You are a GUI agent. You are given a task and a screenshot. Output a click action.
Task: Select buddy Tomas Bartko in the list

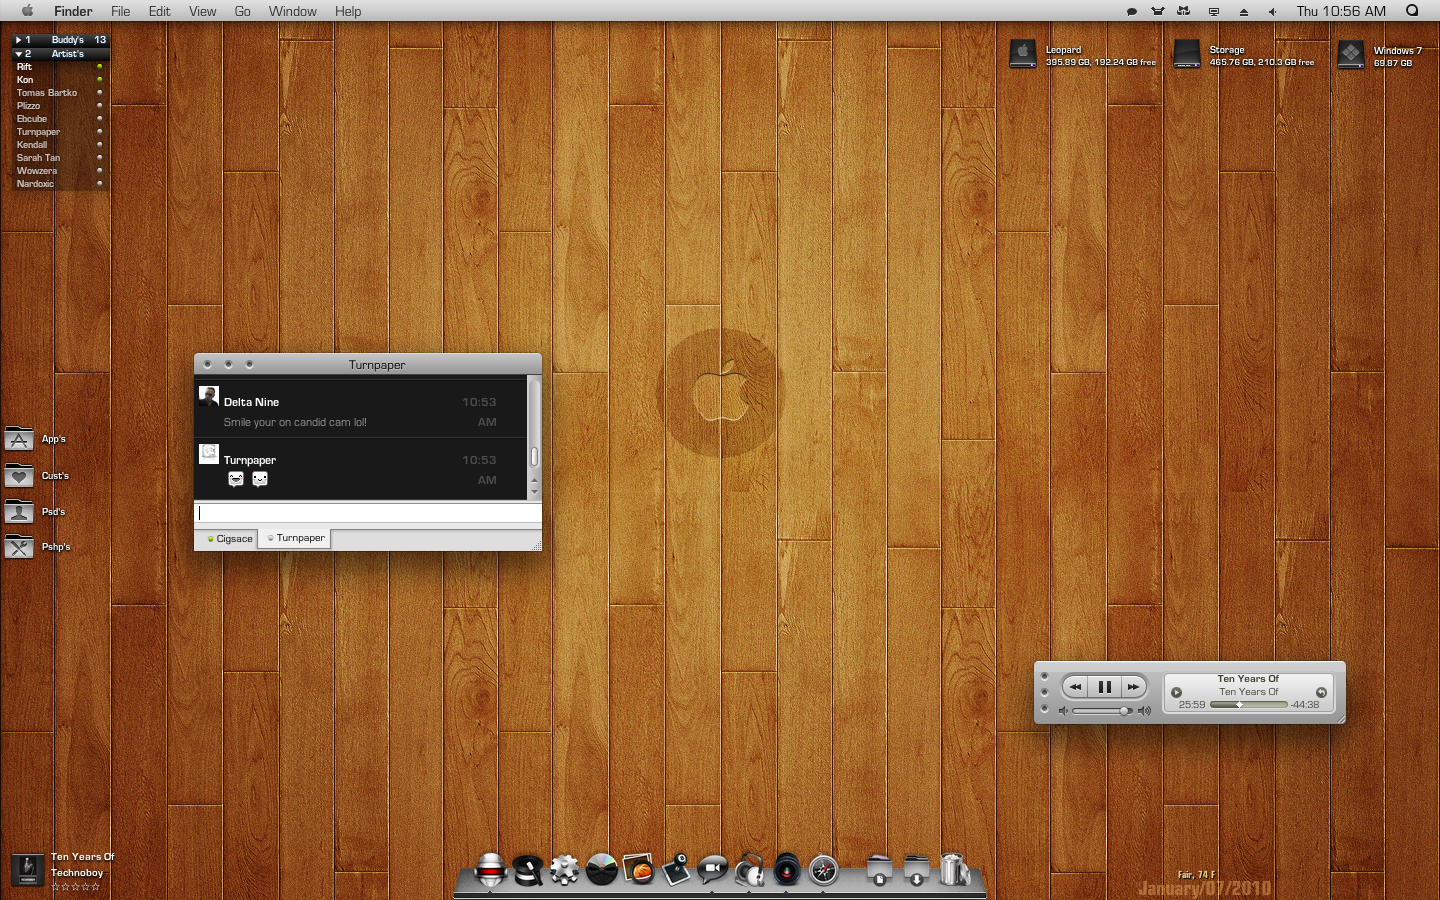[x=60, y=93]
